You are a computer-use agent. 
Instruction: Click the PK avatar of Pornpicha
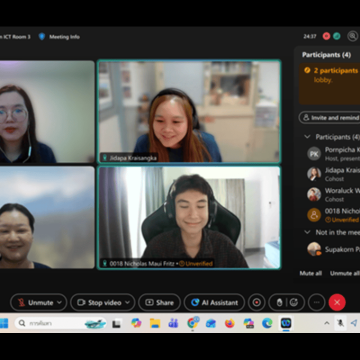click(x=314, y=154)
